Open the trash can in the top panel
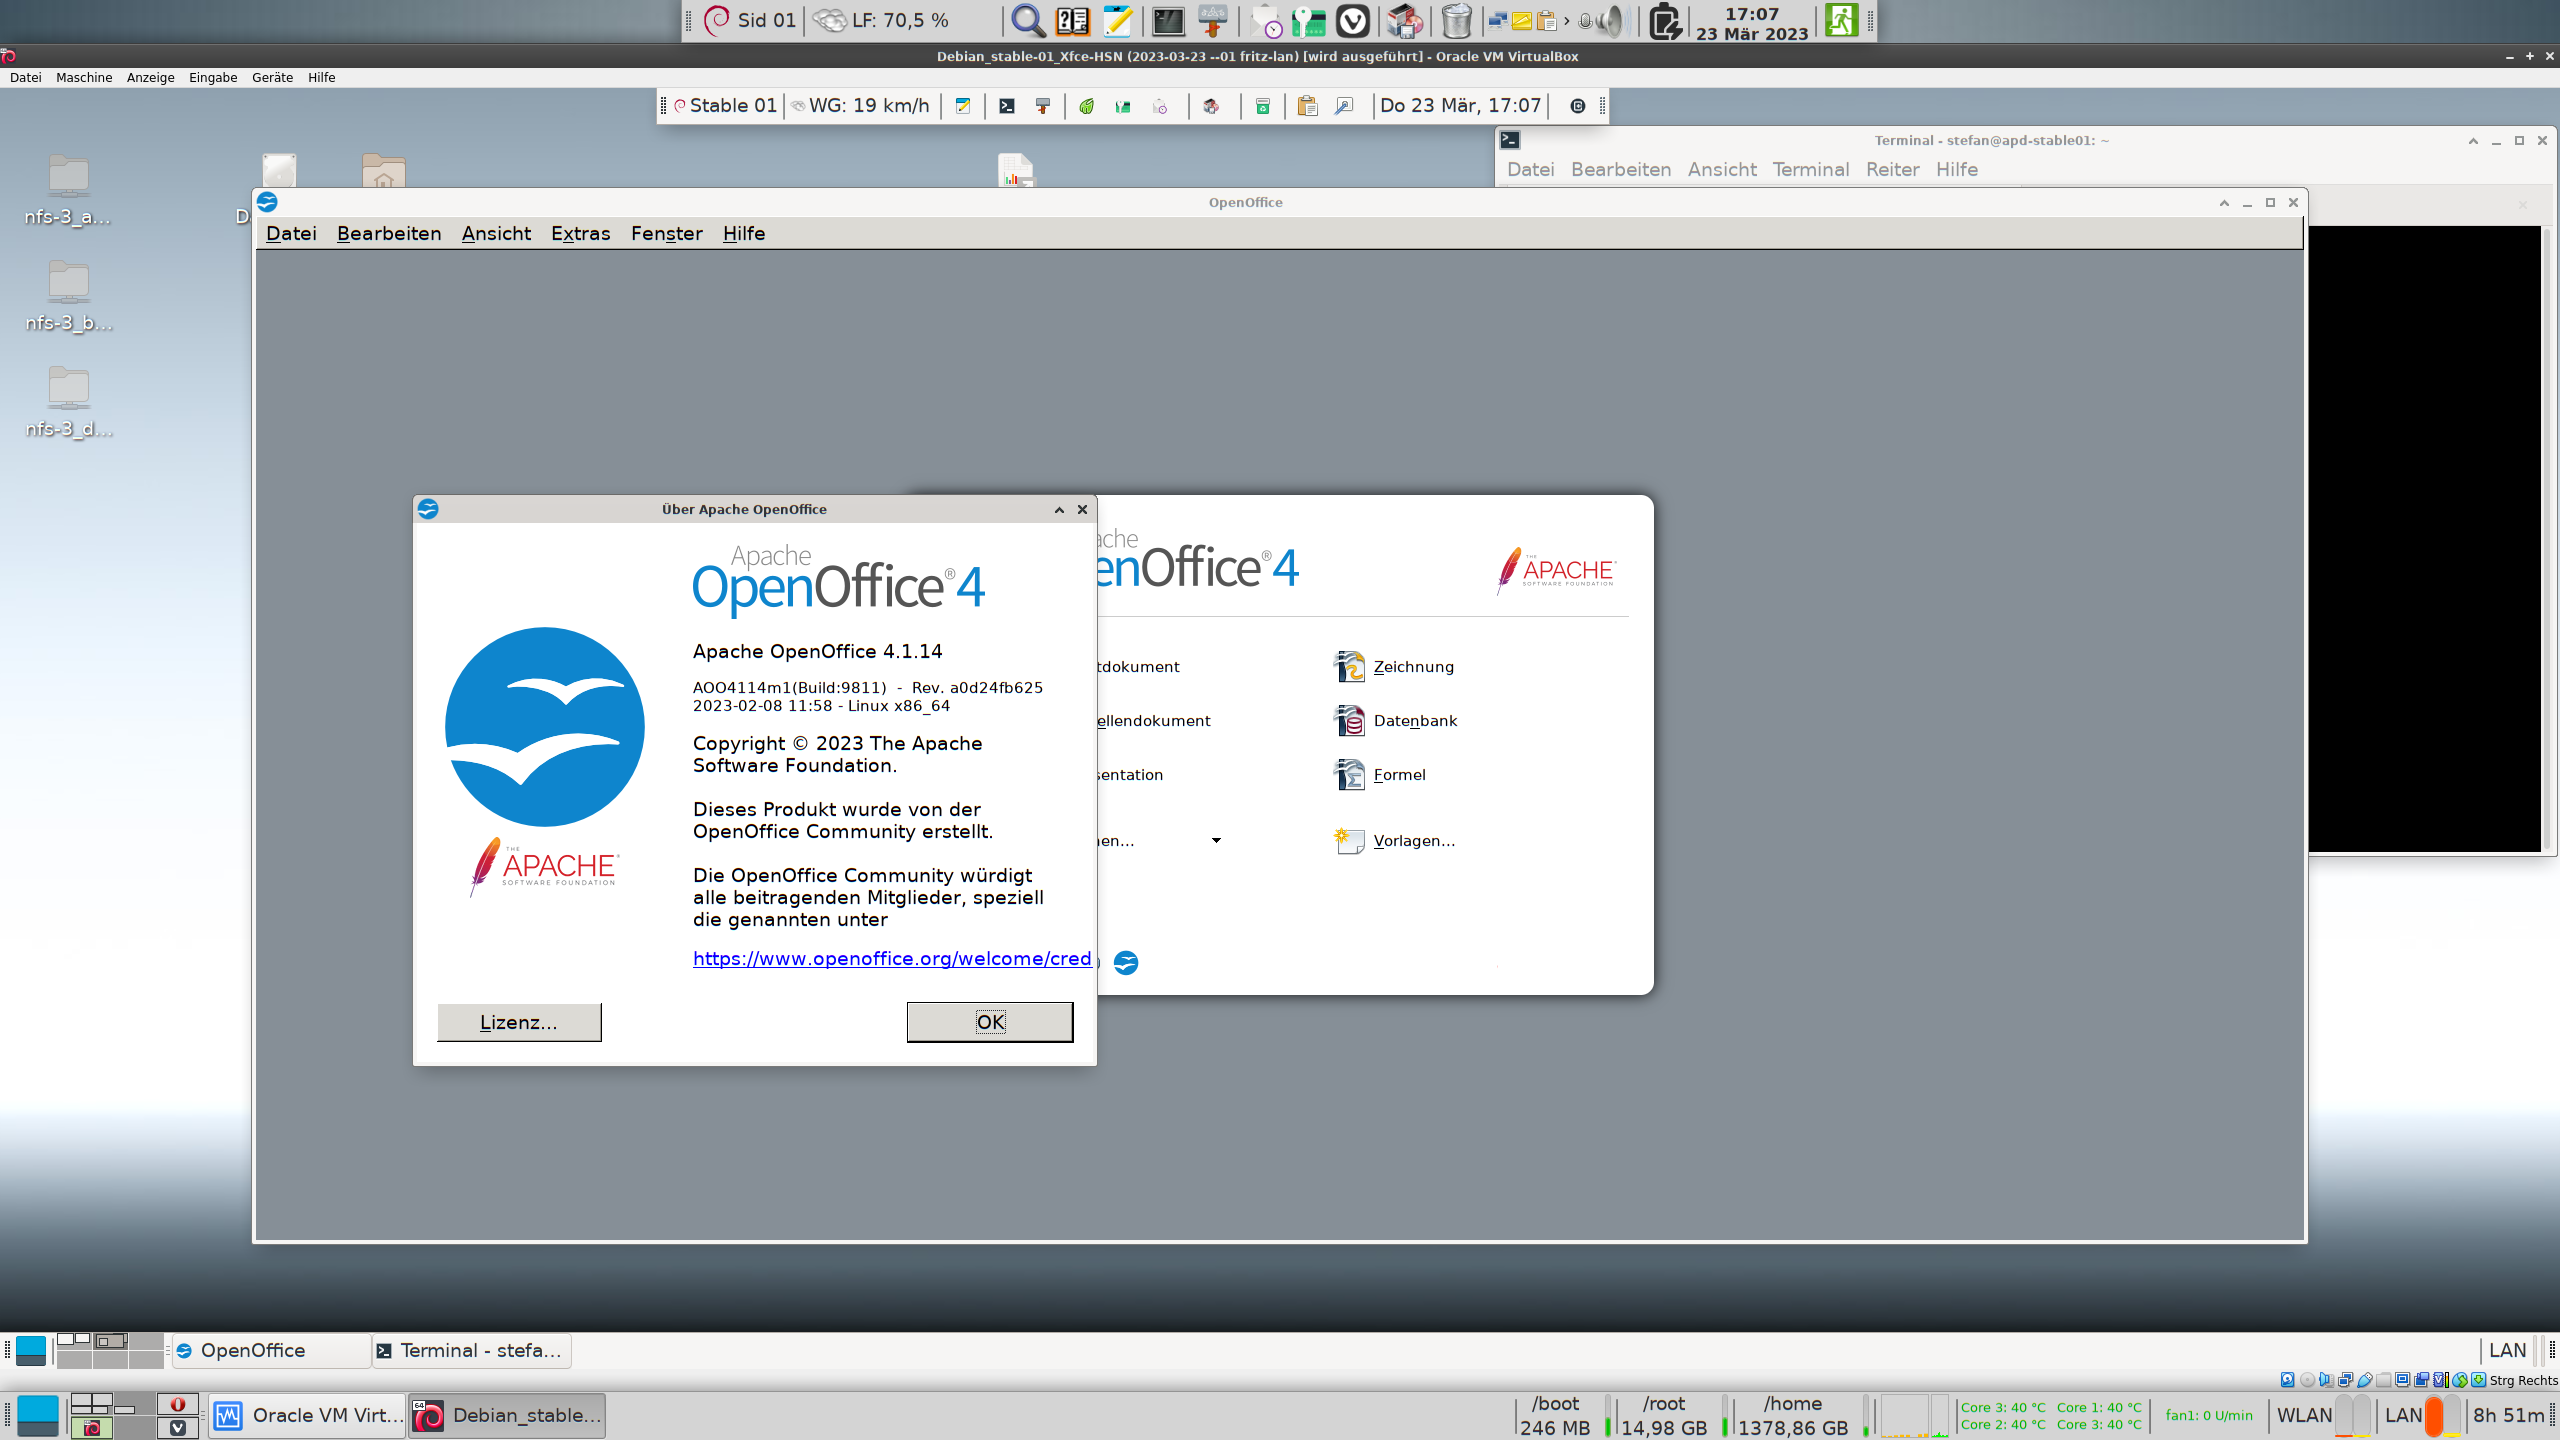This screenshot has height=1440, width=2560. [1456, 20]
